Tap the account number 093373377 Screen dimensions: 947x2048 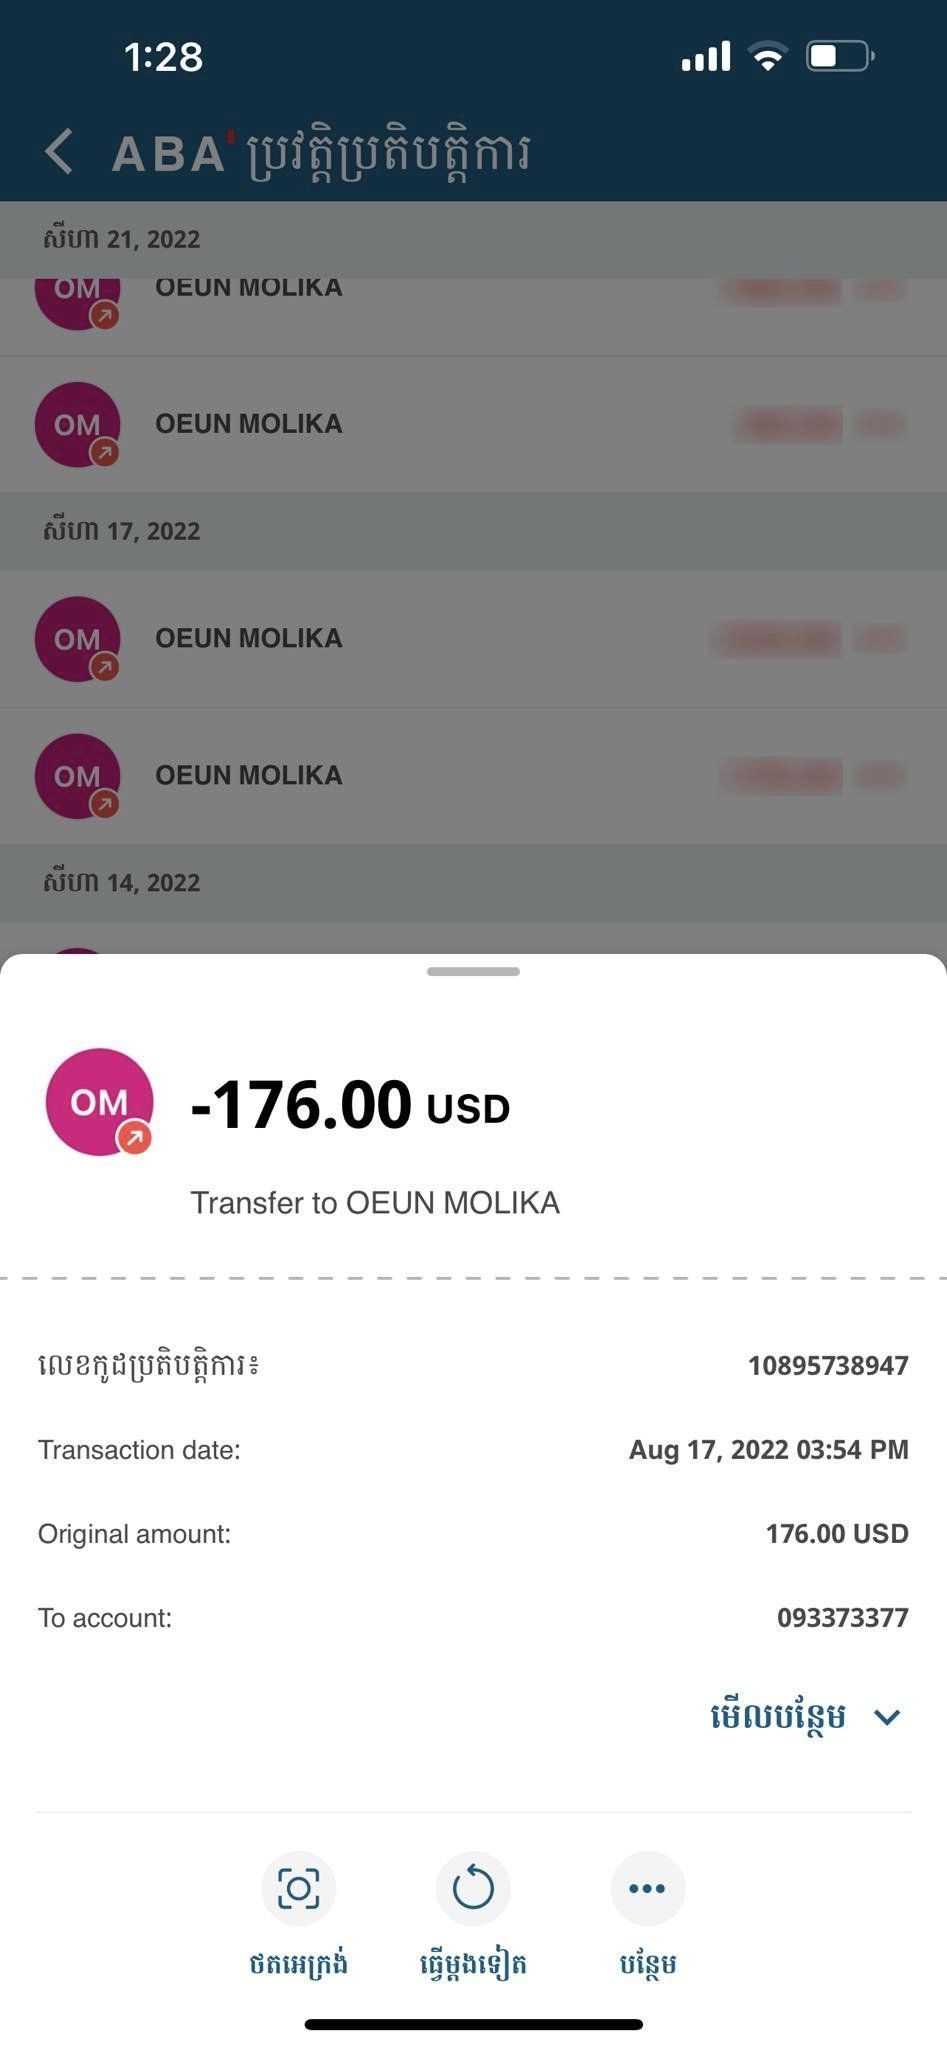(x=842, y=1618)
